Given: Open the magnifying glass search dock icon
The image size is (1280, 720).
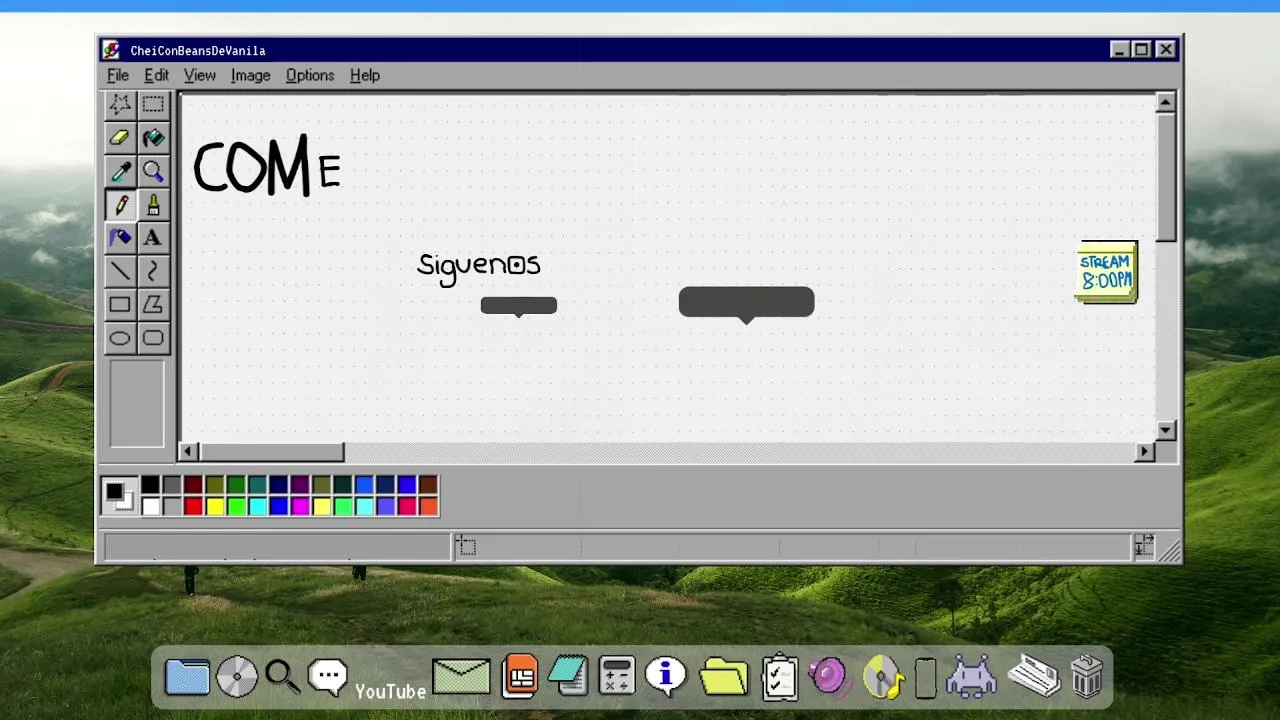Looking at the screenshot, I should pos(282,677).
